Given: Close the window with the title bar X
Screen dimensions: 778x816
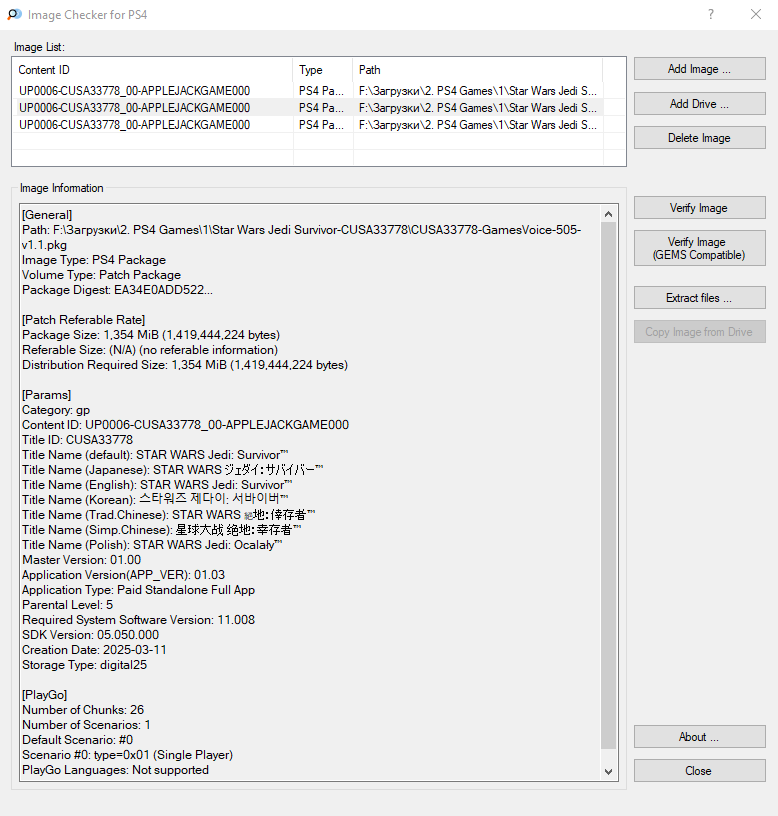Looking at the screenshot, I should (x=756, y=15).
